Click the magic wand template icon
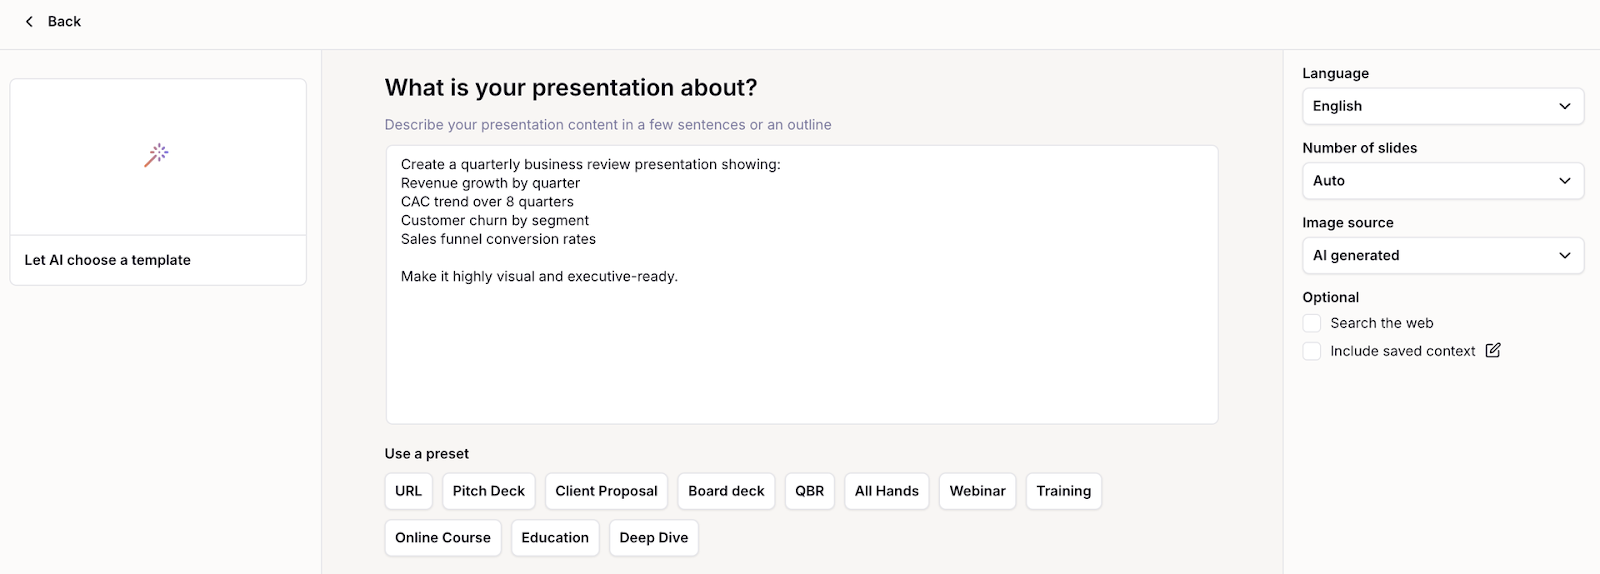The width and height of the screenshot is (1600, 574). [x=156, y=155]
